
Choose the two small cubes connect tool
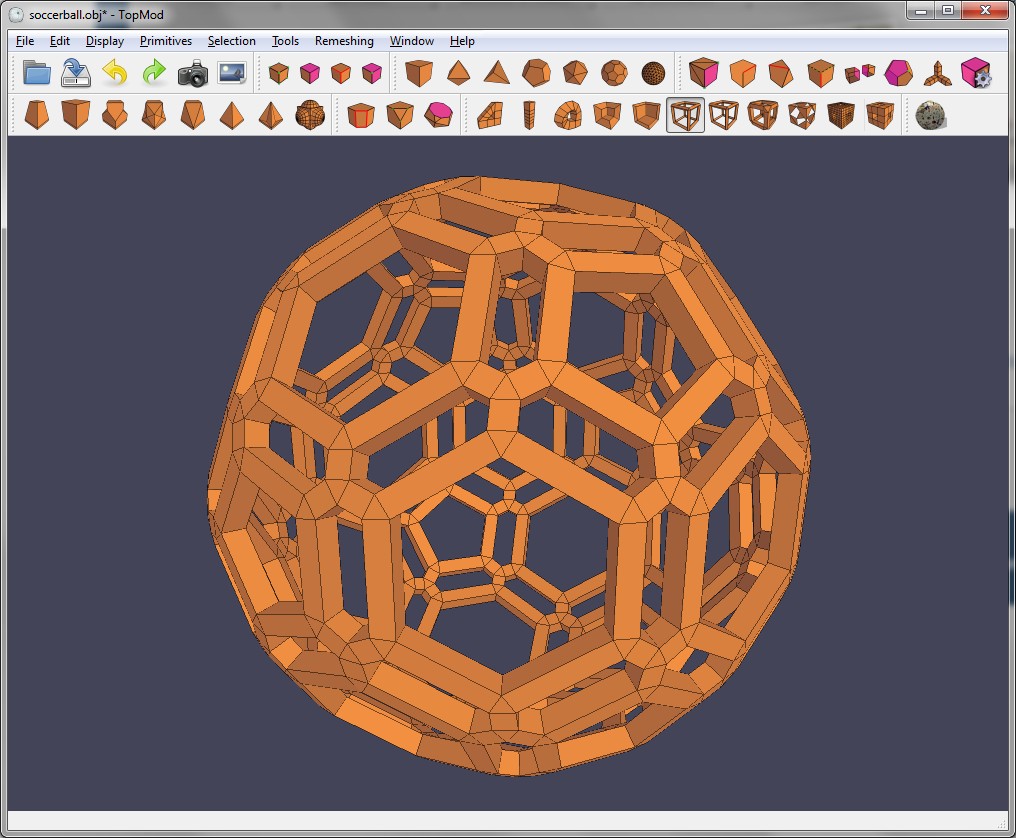[860, 73]
